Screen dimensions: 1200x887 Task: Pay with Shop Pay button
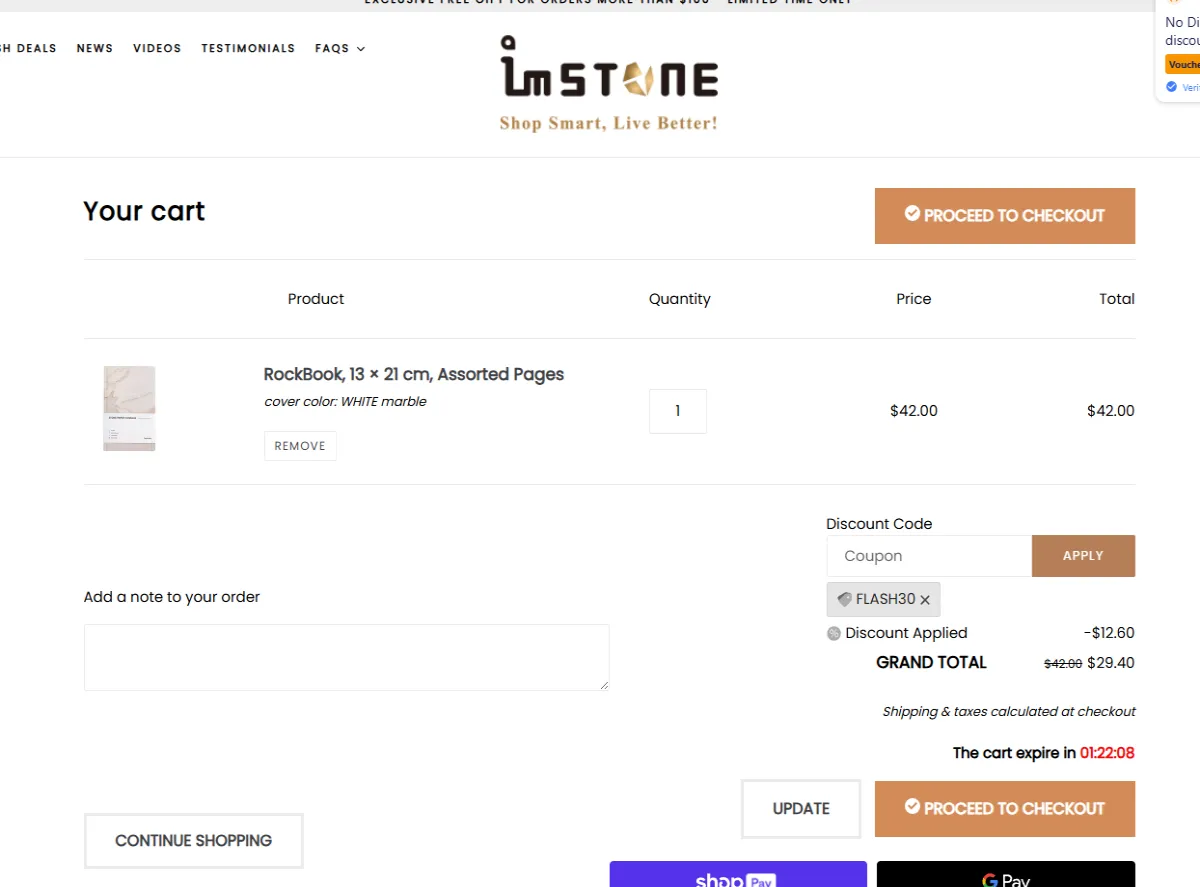click(738, 874)
